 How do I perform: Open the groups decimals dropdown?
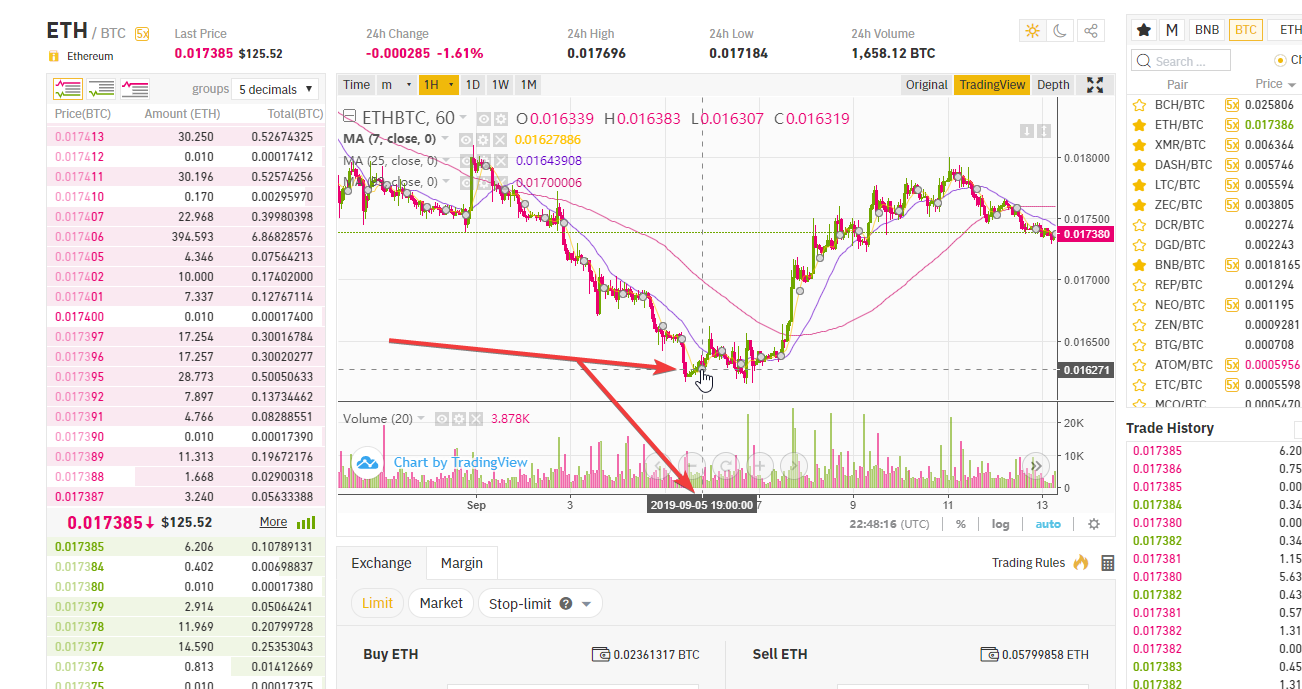(x=275, y=89)
